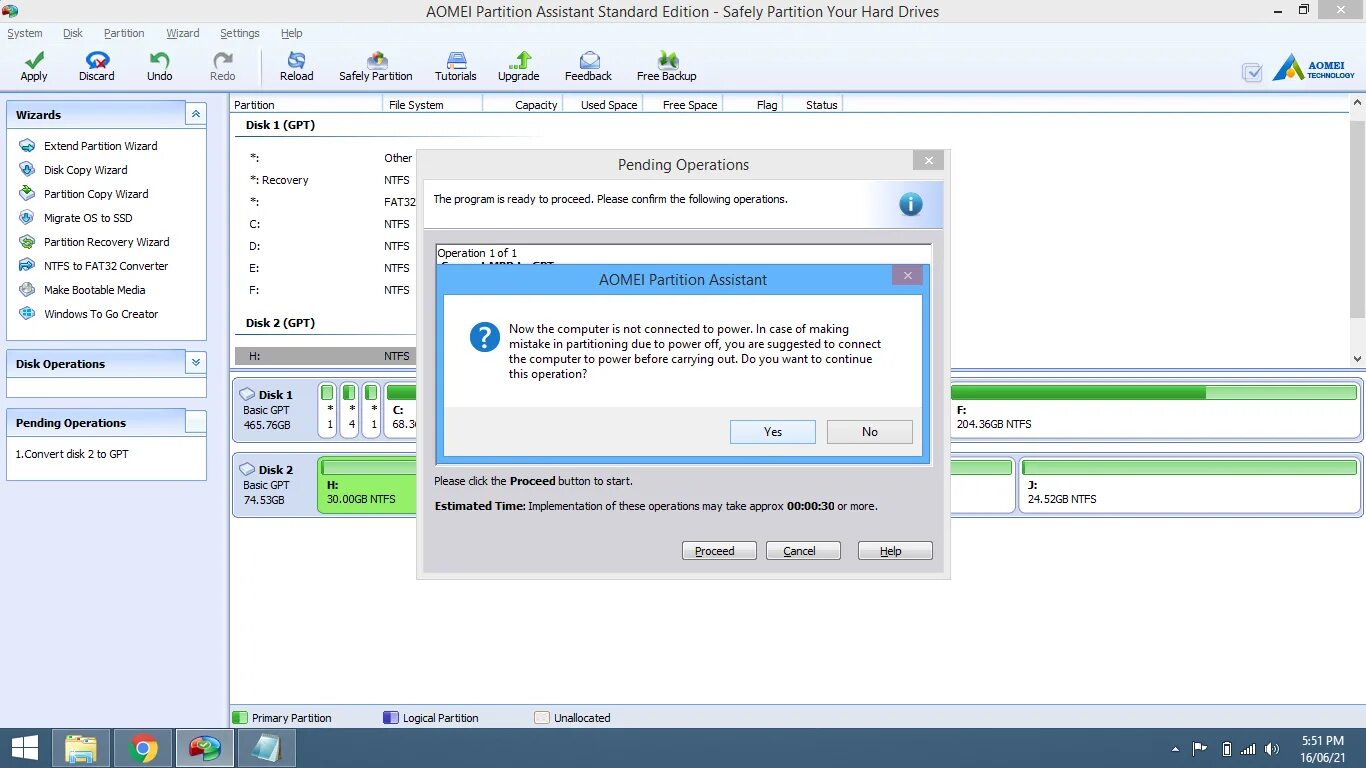Open Windows To Go Creator
The height and width of the screenshot is (768, 1366).
[100, 314]
